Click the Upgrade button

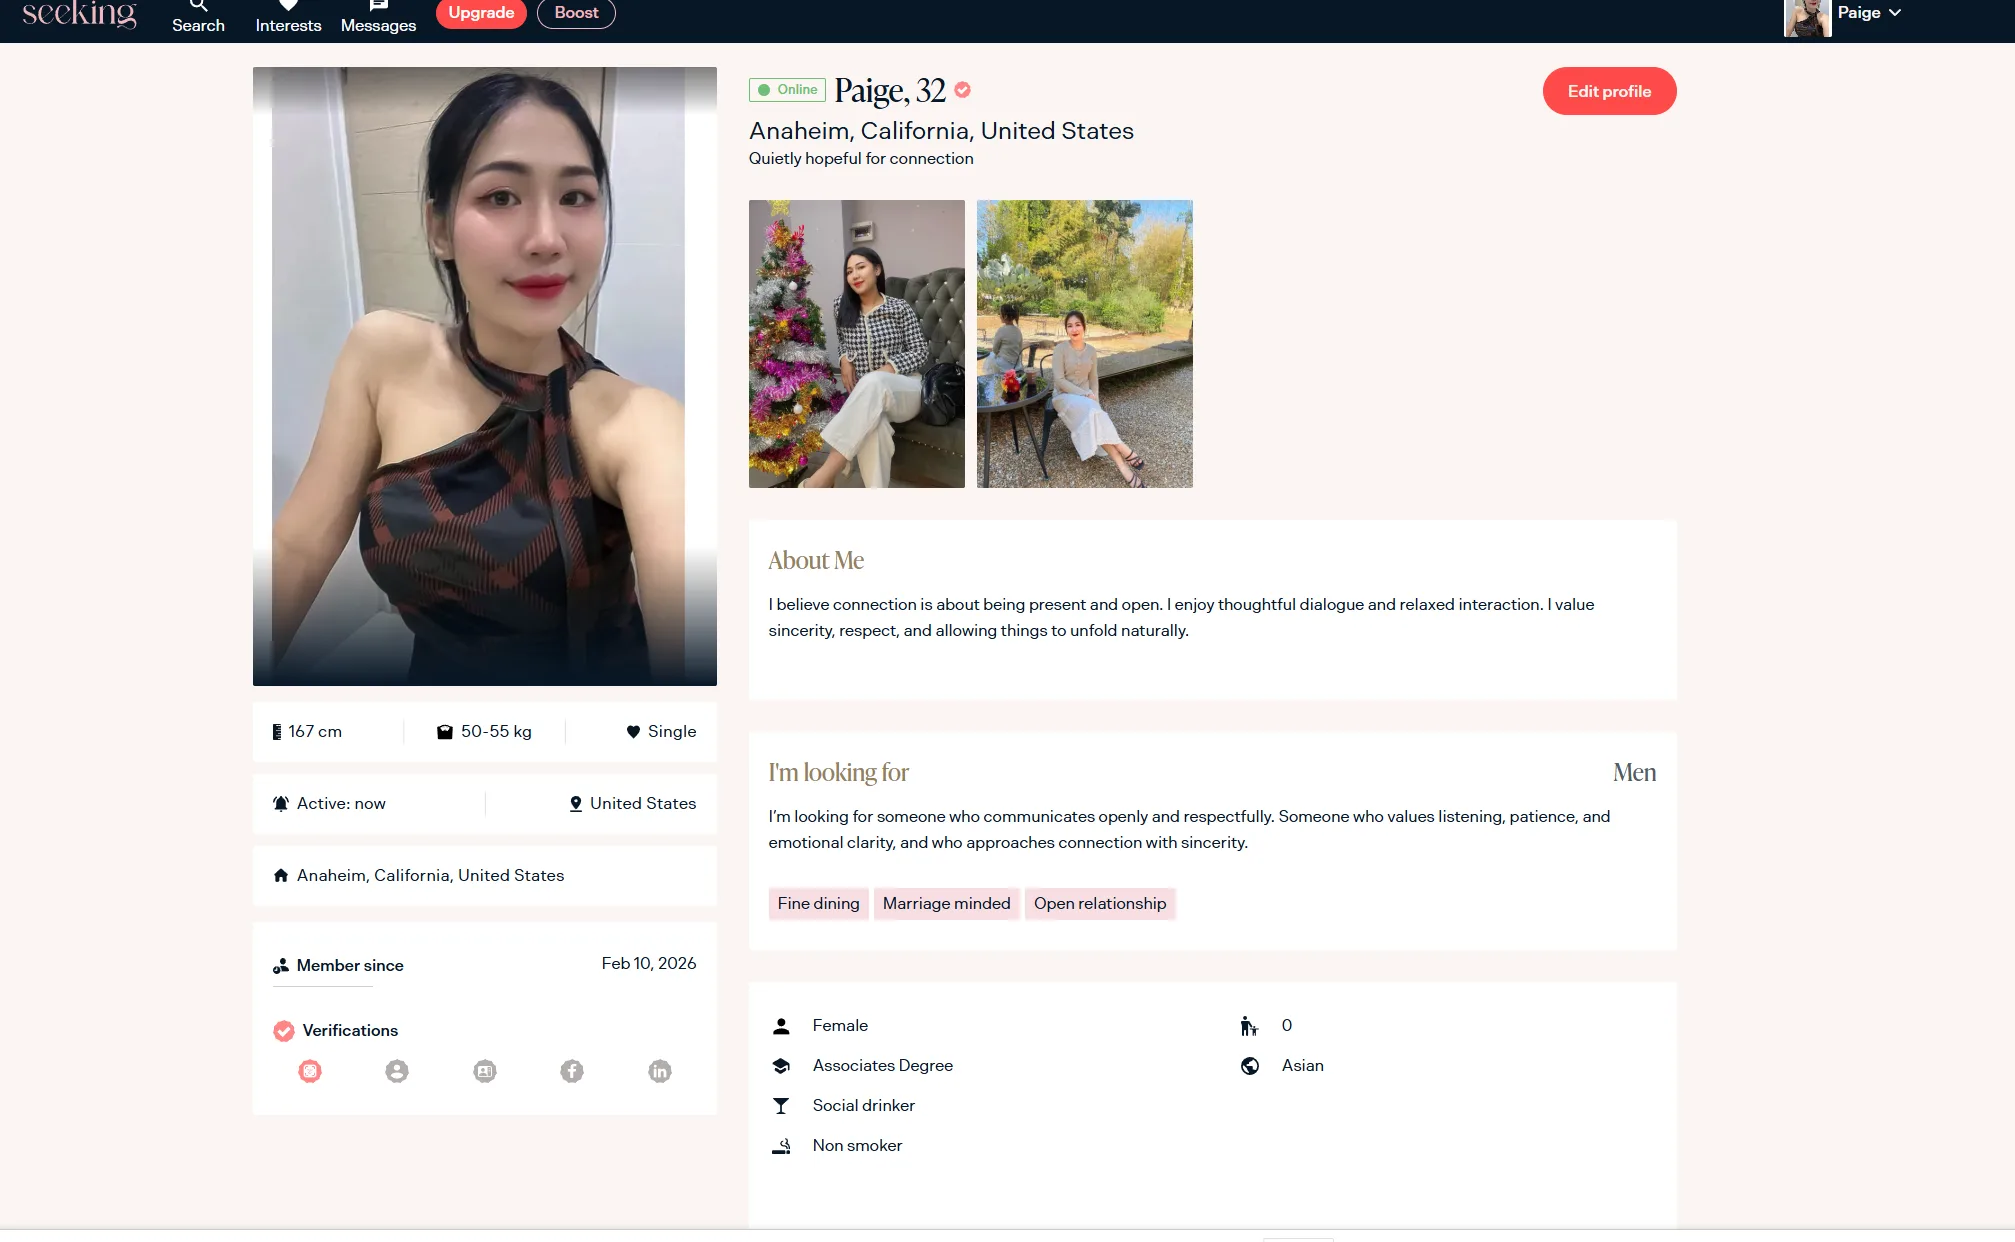481,13
